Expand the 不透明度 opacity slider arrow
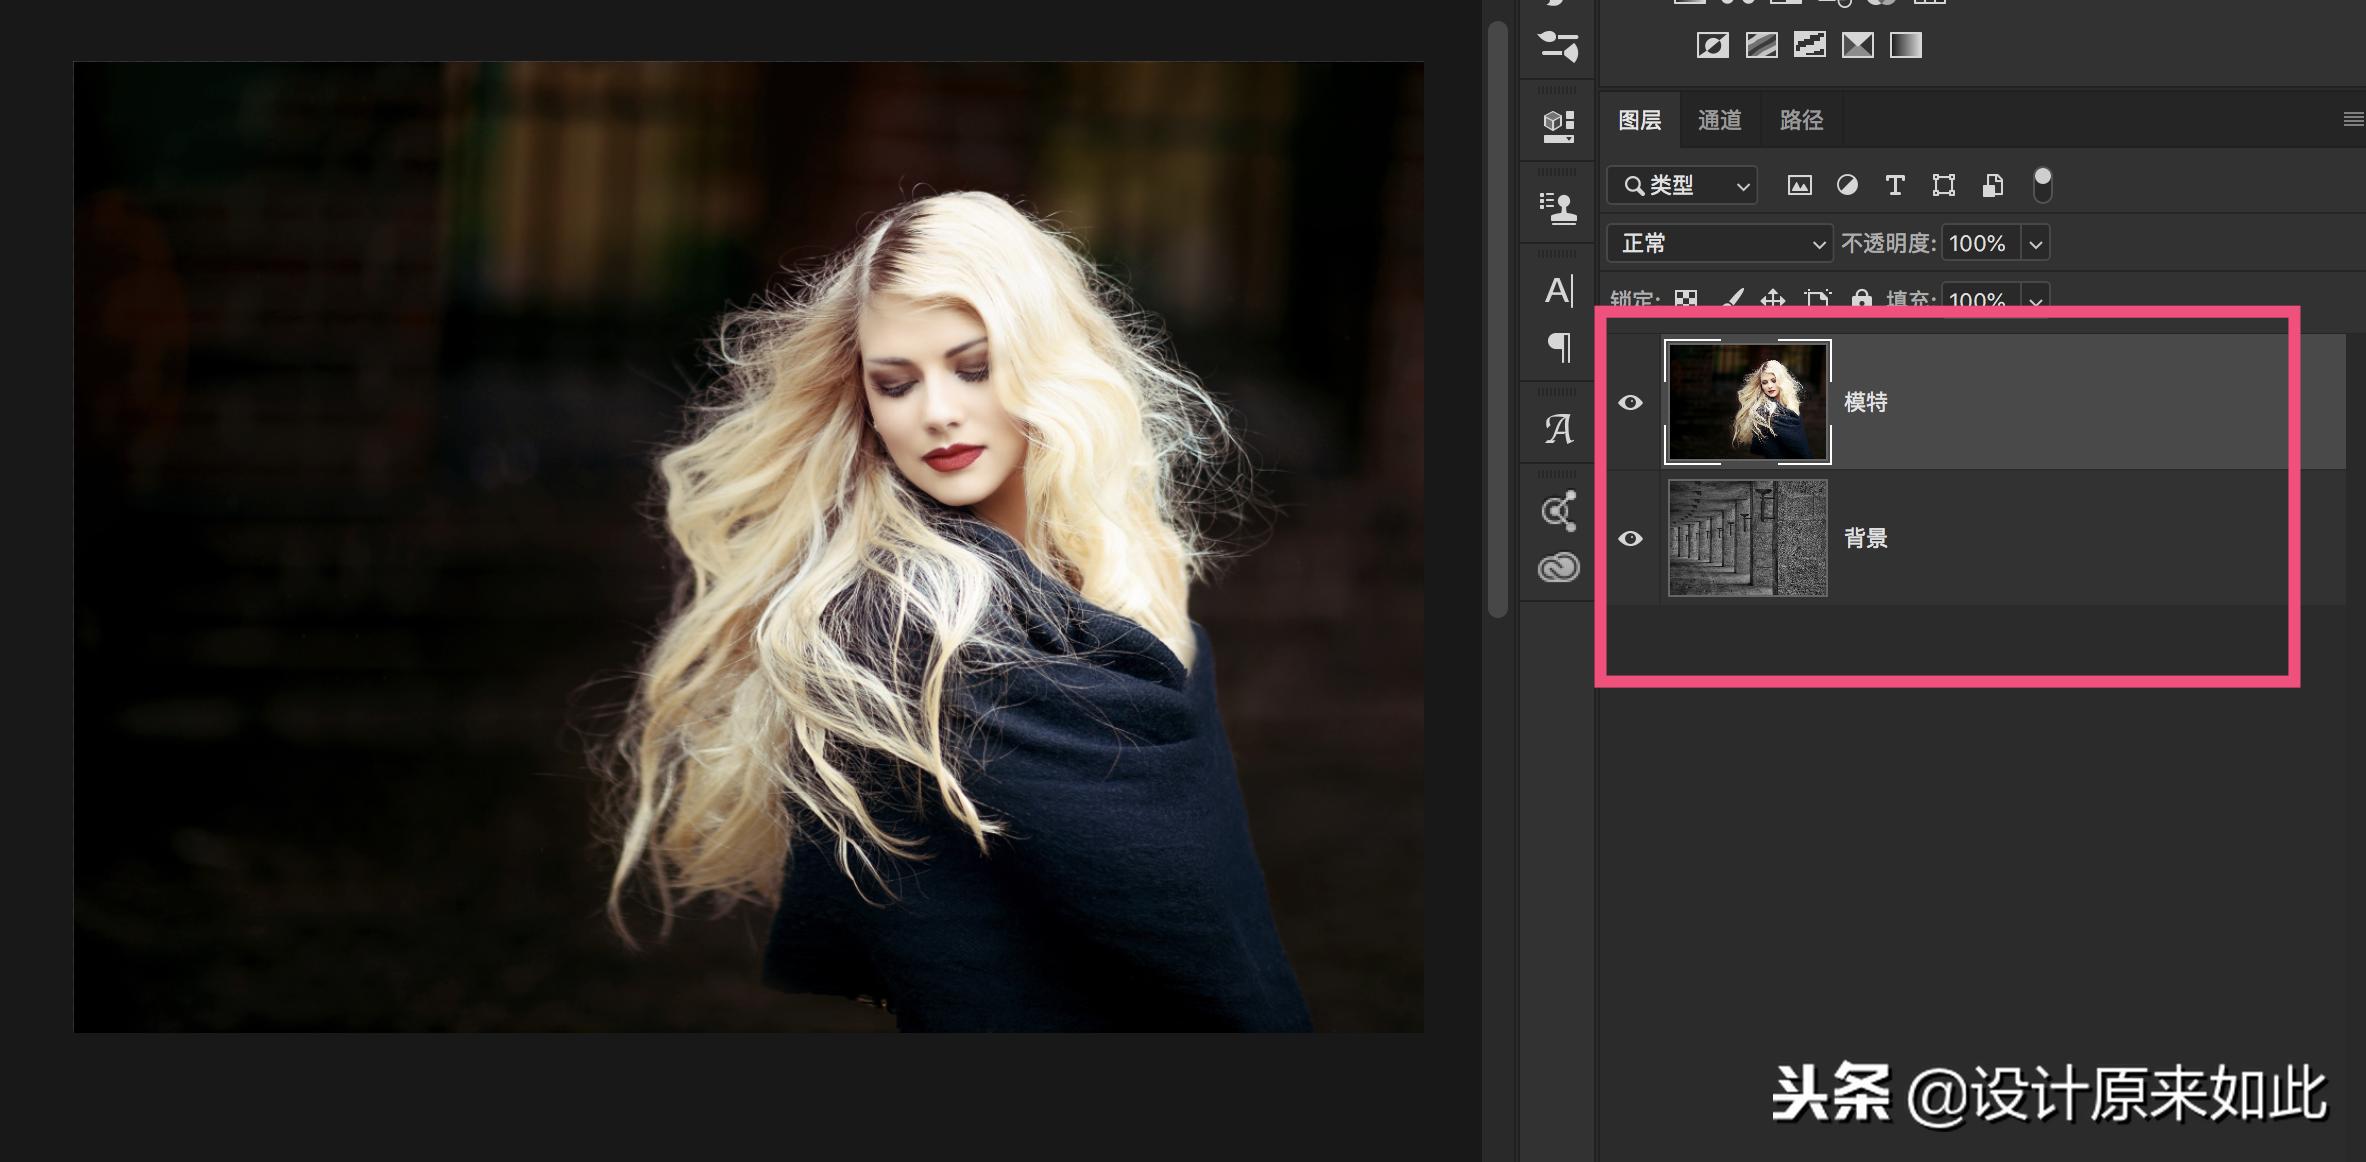Viewport: 2366px width, 1162px height. click(x=2035, y=243)
